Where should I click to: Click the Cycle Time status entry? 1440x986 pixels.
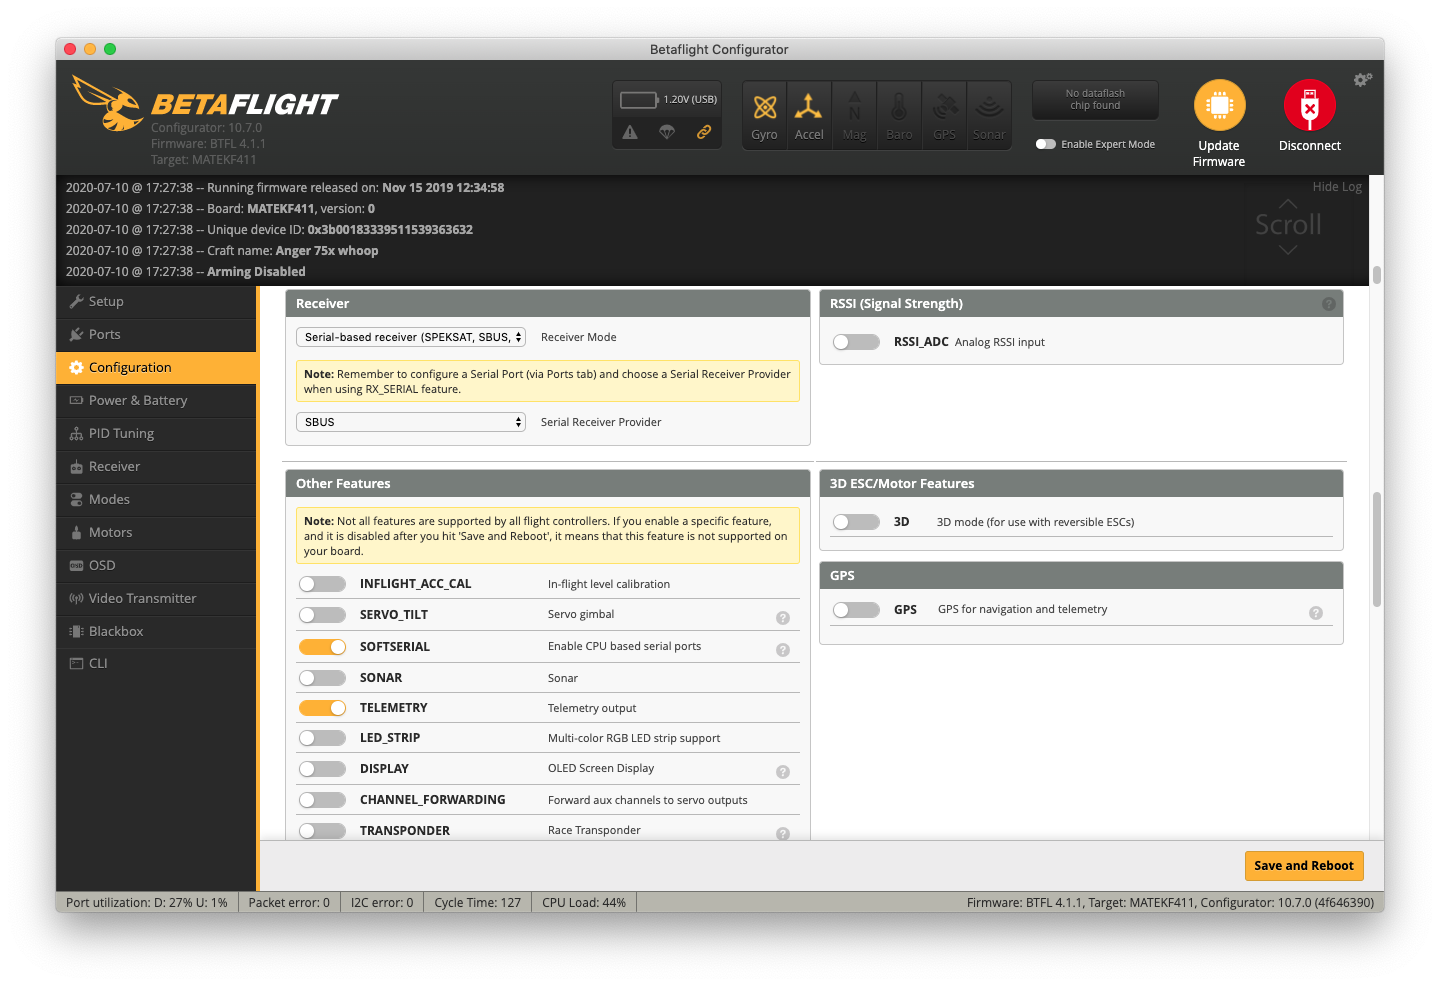click(x=478, y=903)
